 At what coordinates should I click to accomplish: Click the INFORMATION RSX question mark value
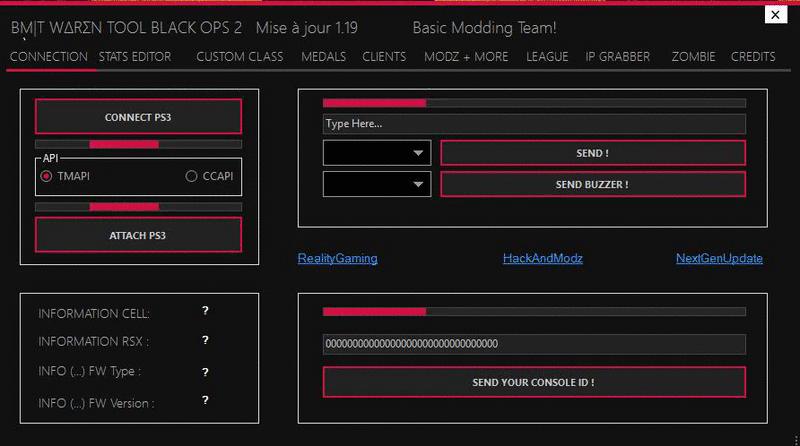(205, 340)
